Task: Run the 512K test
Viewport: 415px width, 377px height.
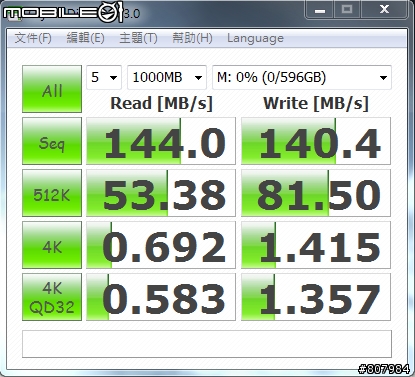Action: 52,193
